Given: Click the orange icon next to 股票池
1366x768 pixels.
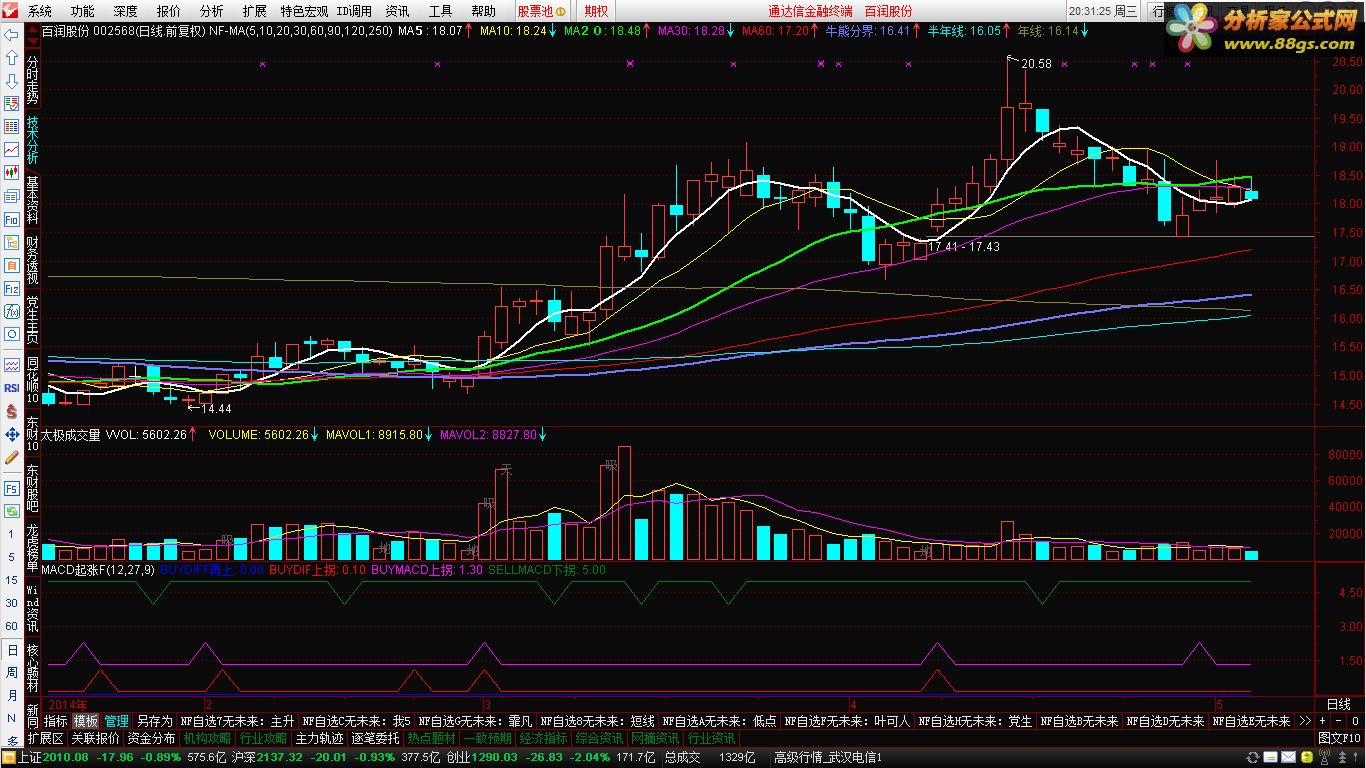Looking at the screenshot, I should point(561,11).
